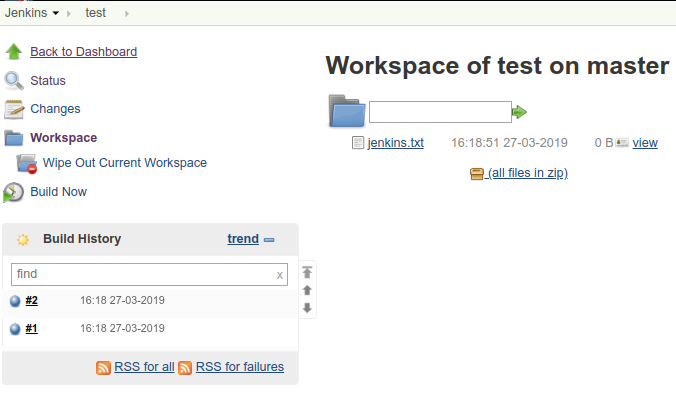Click the document icon beside jenkins.txt
This screenshot has width=676, height=402.
358,143
